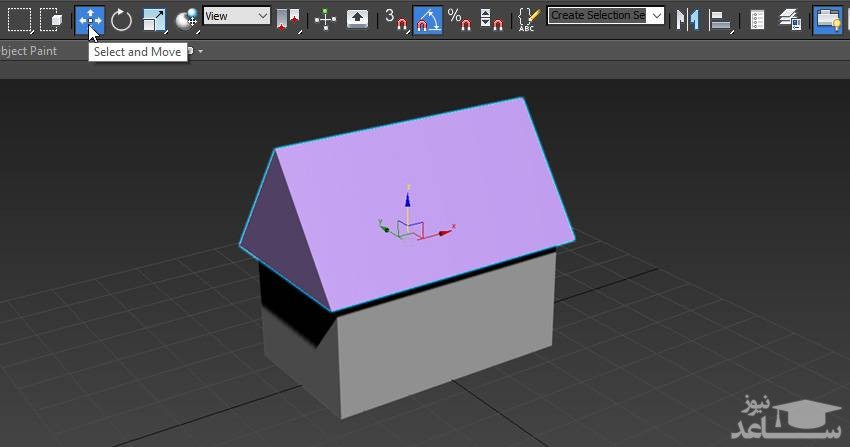The image size is (850, 447).
Task: Toggle Spinner Snap
Action: 491,18
